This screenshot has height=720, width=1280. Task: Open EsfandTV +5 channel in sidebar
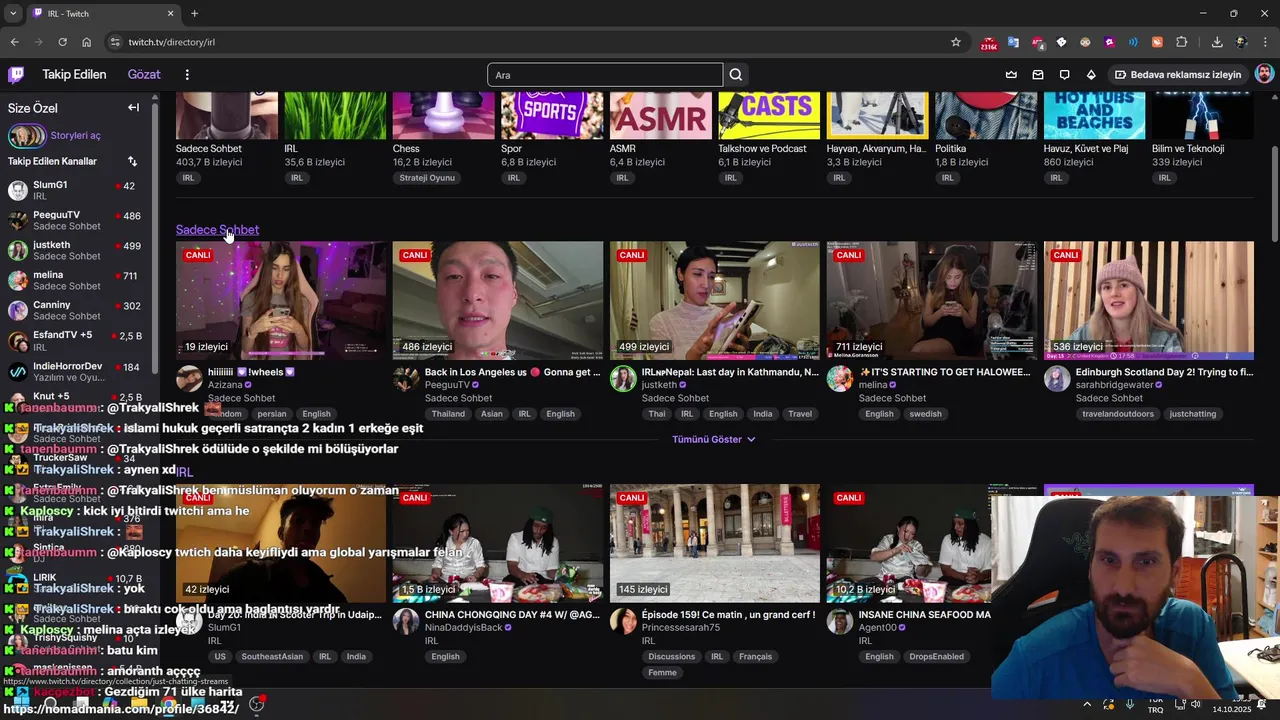point(78,341)
